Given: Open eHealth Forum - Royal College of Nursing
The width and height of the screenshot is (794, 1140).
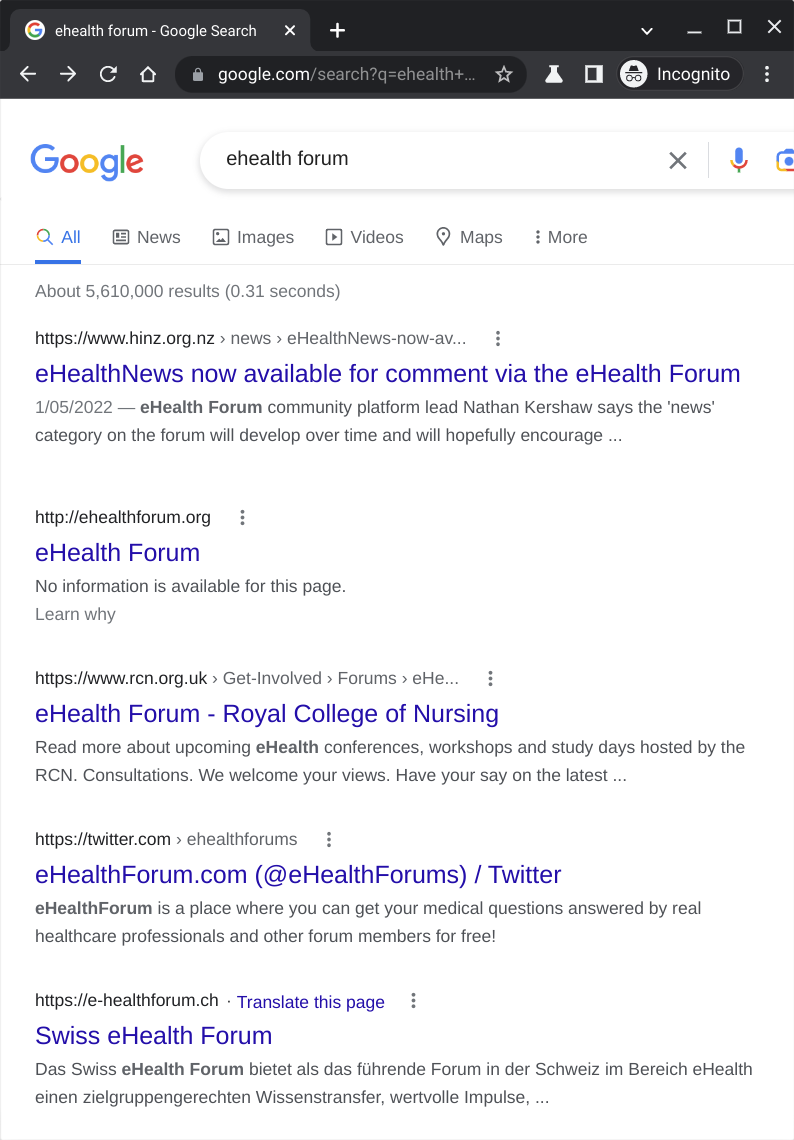Looking at the screenshot, I should [x=266, y=713].
